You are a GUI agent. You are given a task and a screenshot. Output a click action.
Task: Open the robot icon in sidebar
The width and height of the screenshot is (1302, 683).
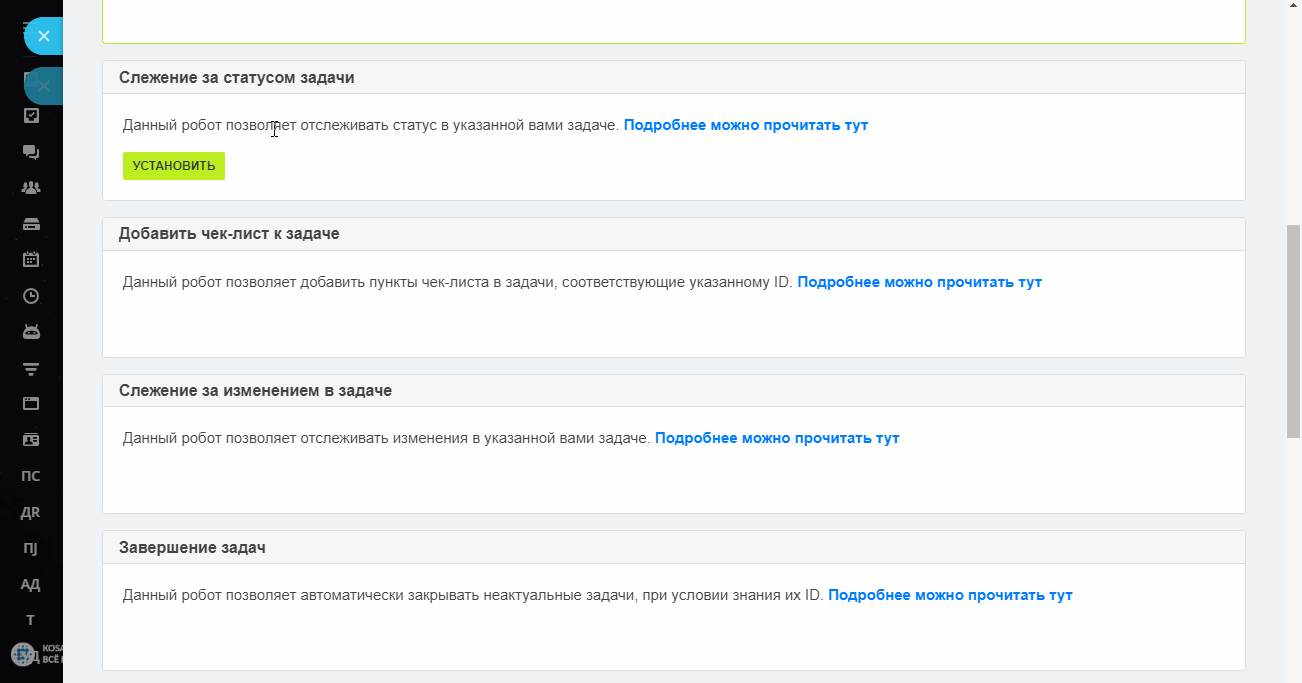tap(31, 332)
